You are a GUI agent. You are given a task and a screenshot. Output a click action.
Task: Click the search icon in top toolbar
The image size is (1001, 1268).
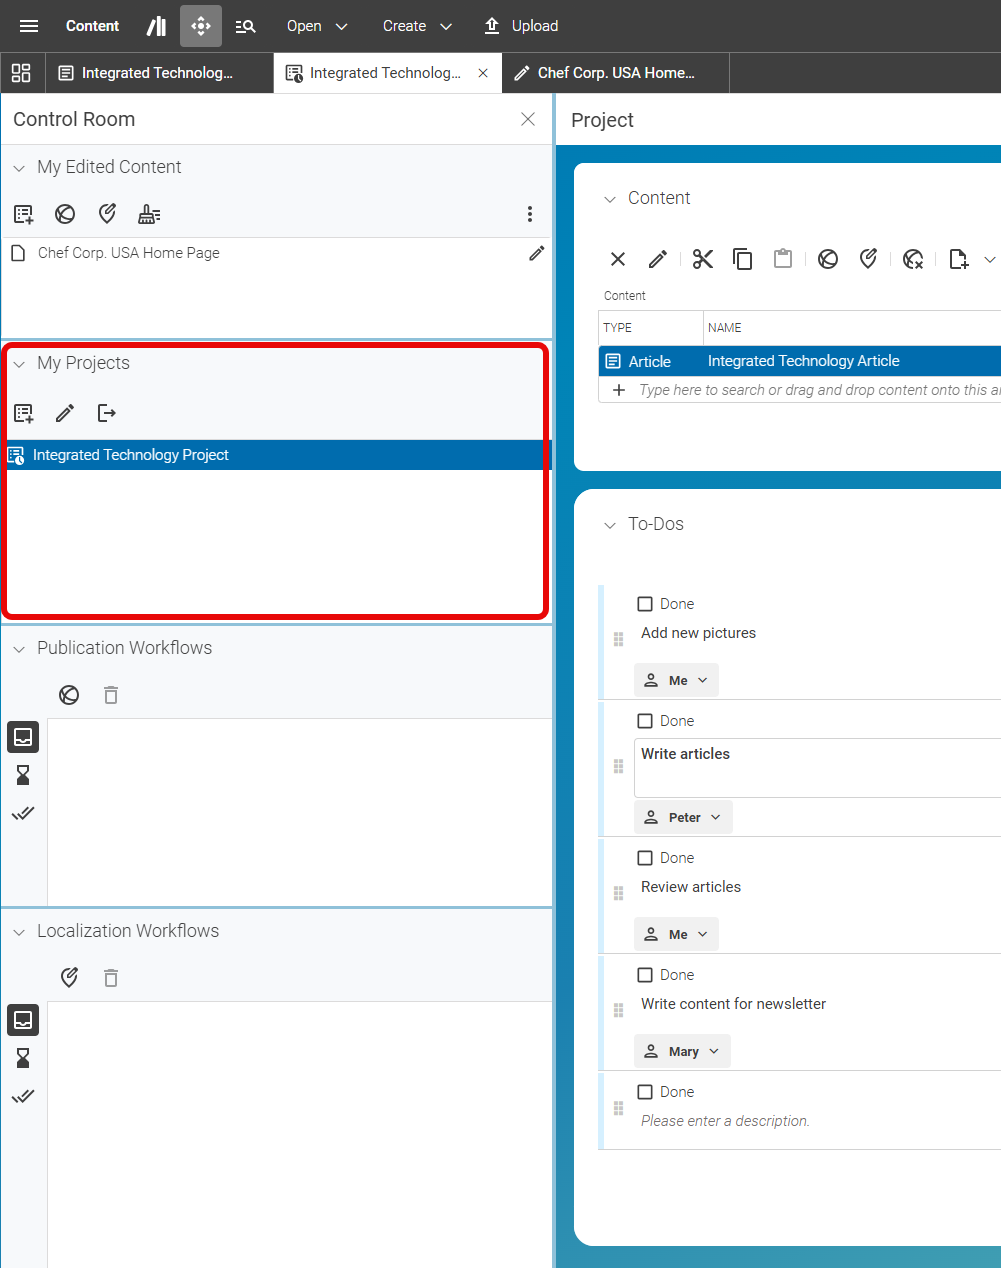point(245,26)
